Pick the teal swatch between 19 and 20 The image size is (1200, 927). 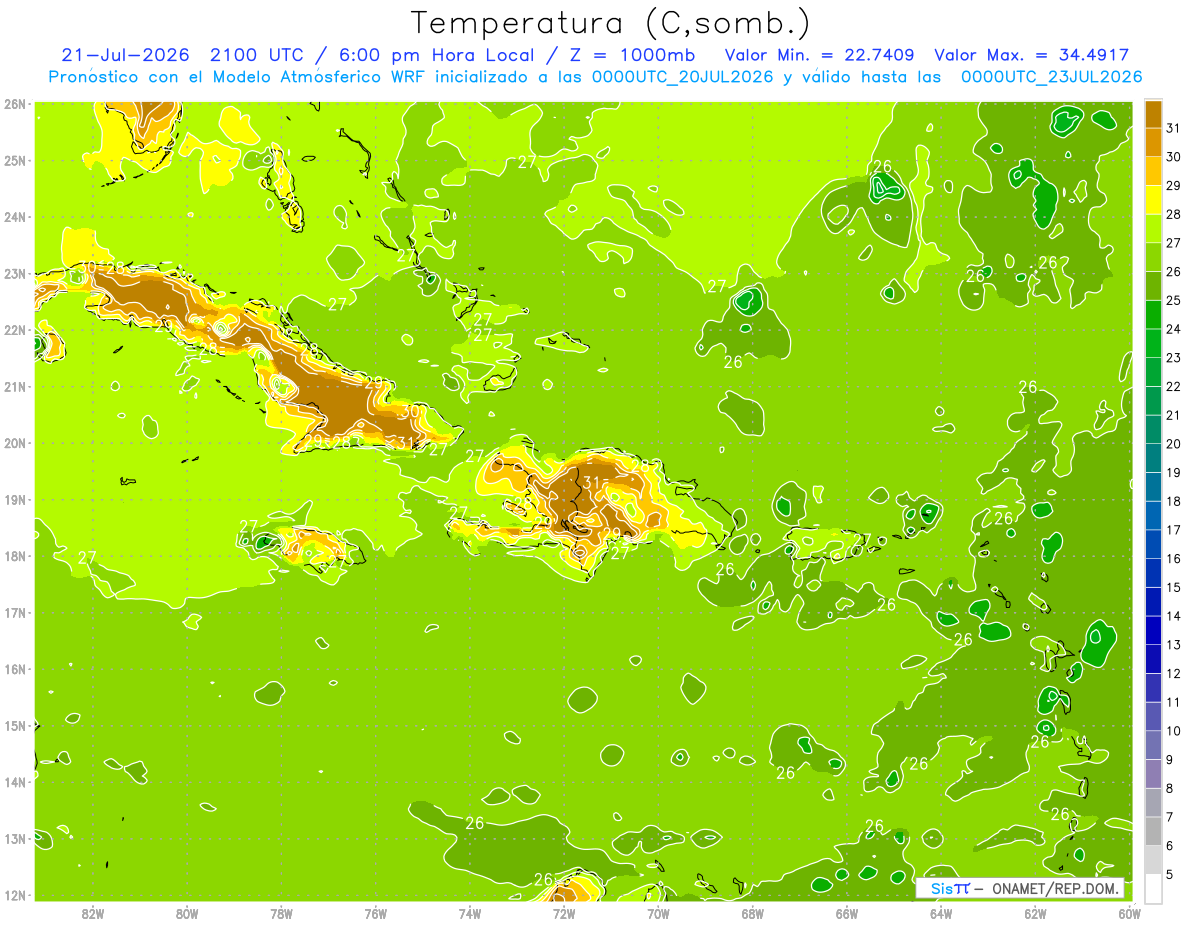1153,458
